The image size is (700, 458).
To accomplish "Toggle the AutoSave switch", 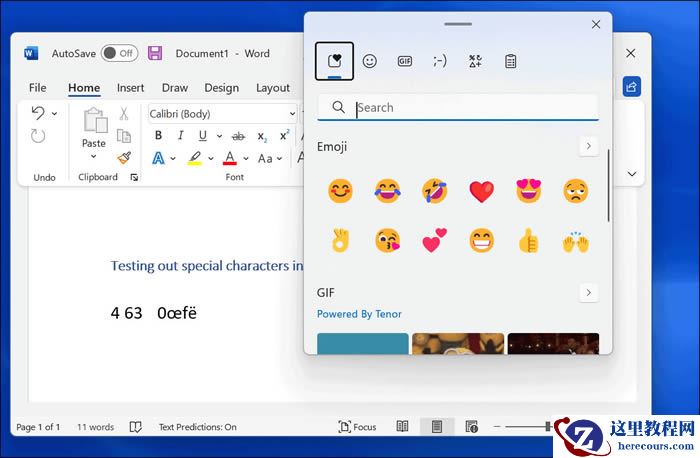I will point(119,53).
